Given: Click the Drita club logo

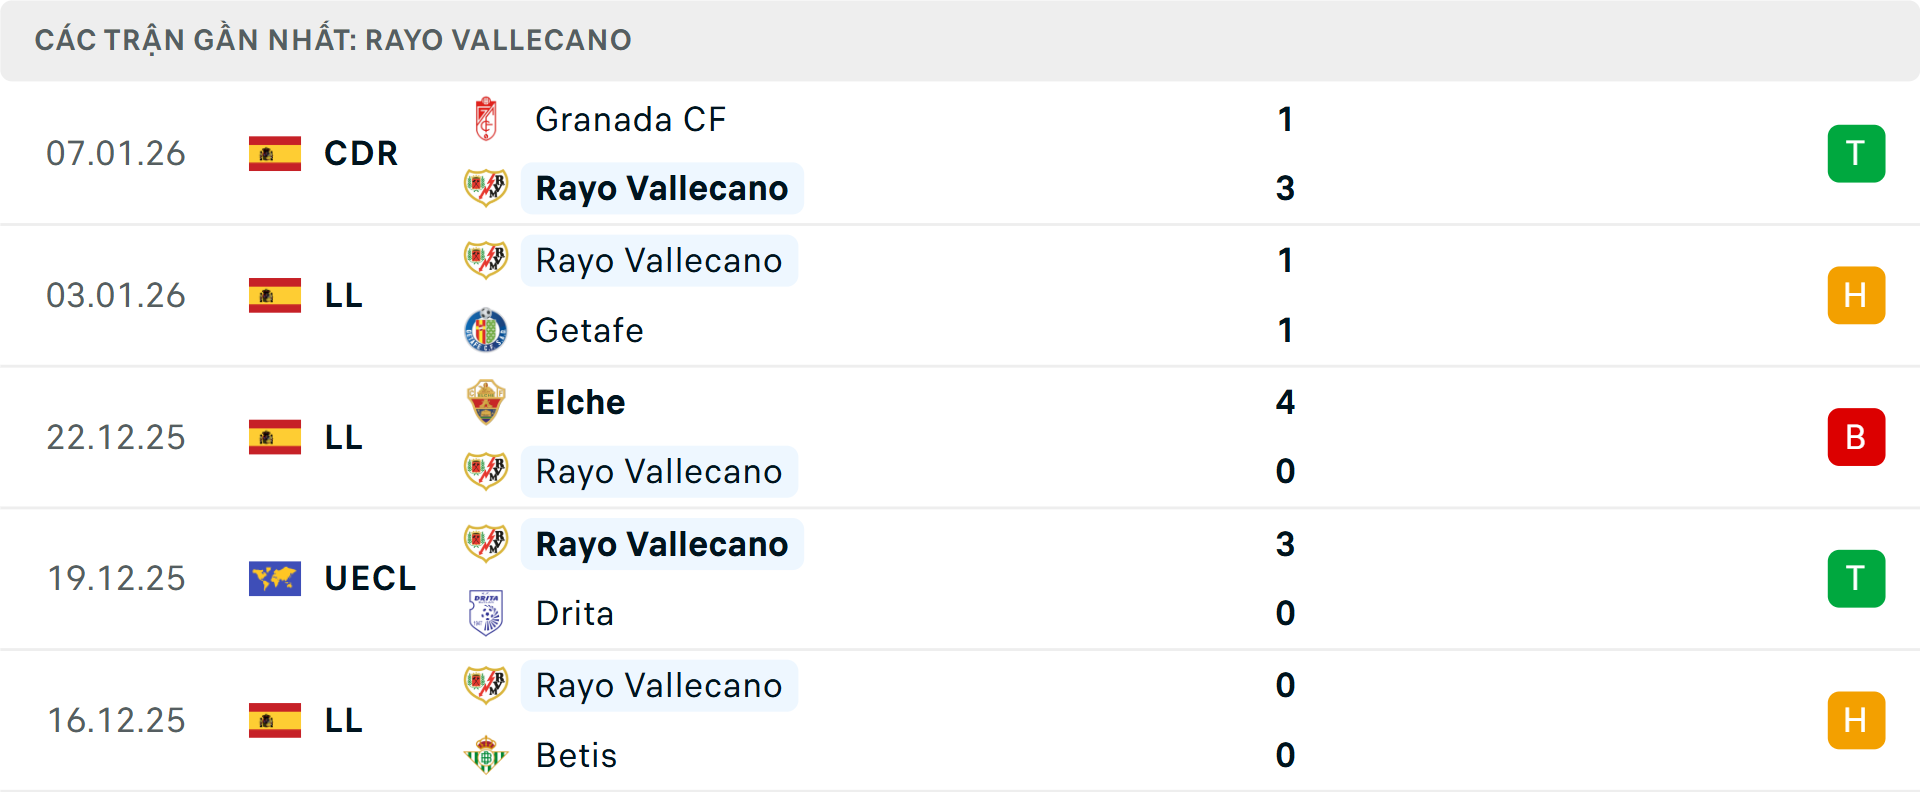Looking at the screenshot, I should (486, 613).
